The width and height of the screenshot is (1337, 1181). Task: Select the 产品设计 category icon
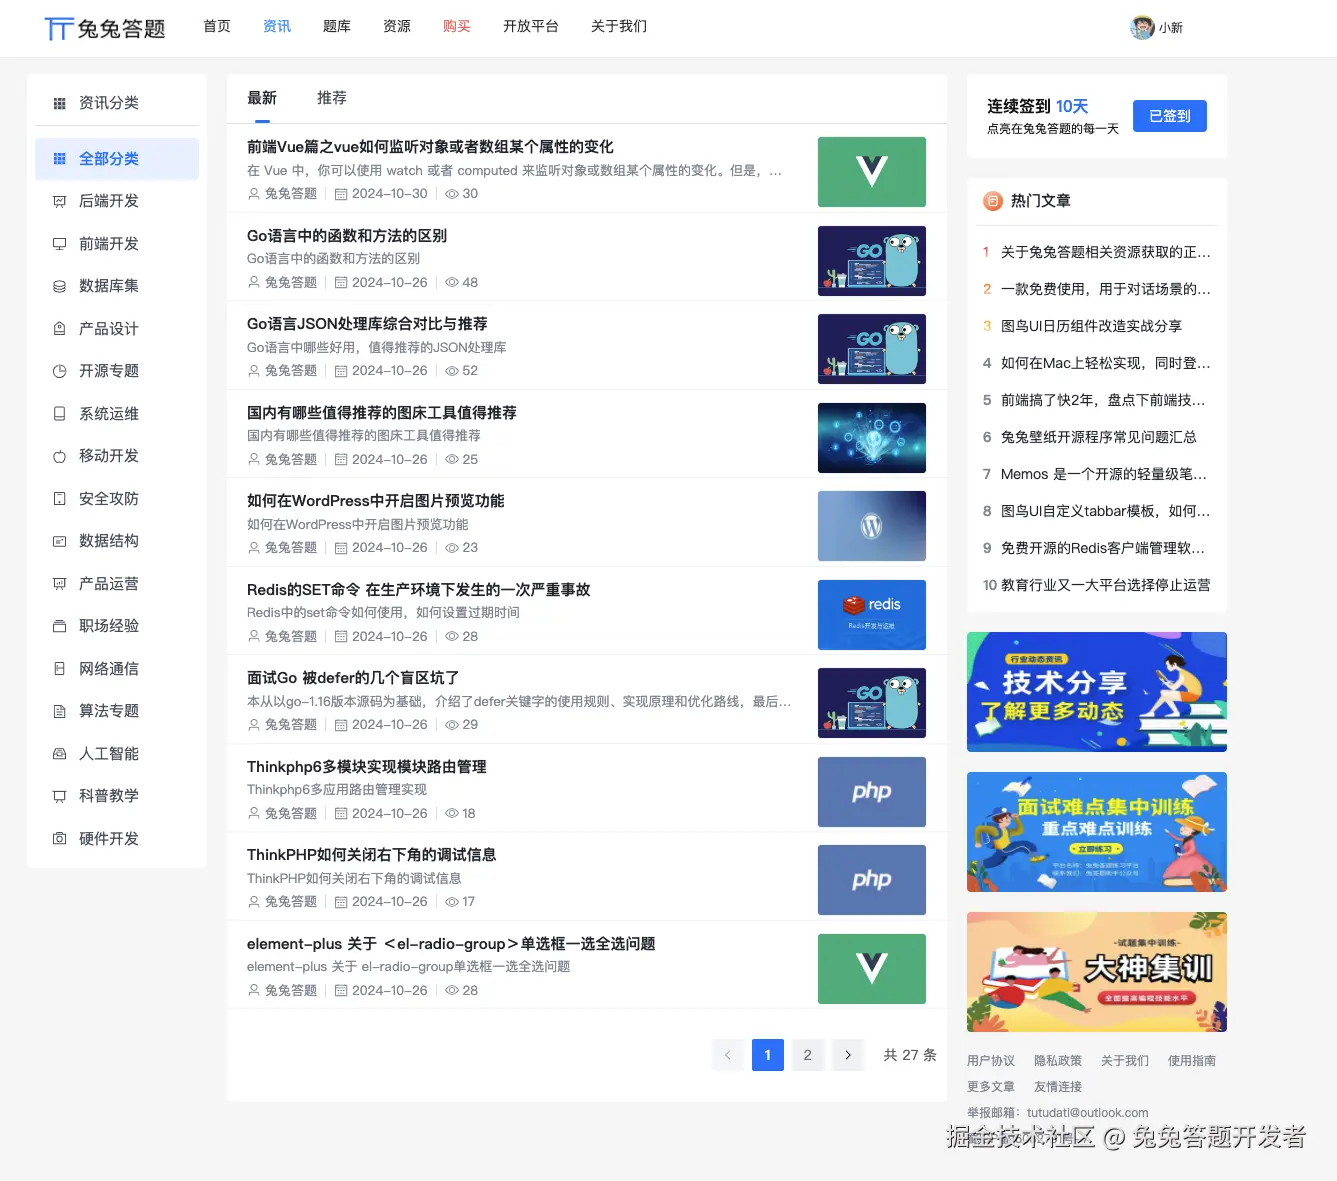(x=58, y=328)
